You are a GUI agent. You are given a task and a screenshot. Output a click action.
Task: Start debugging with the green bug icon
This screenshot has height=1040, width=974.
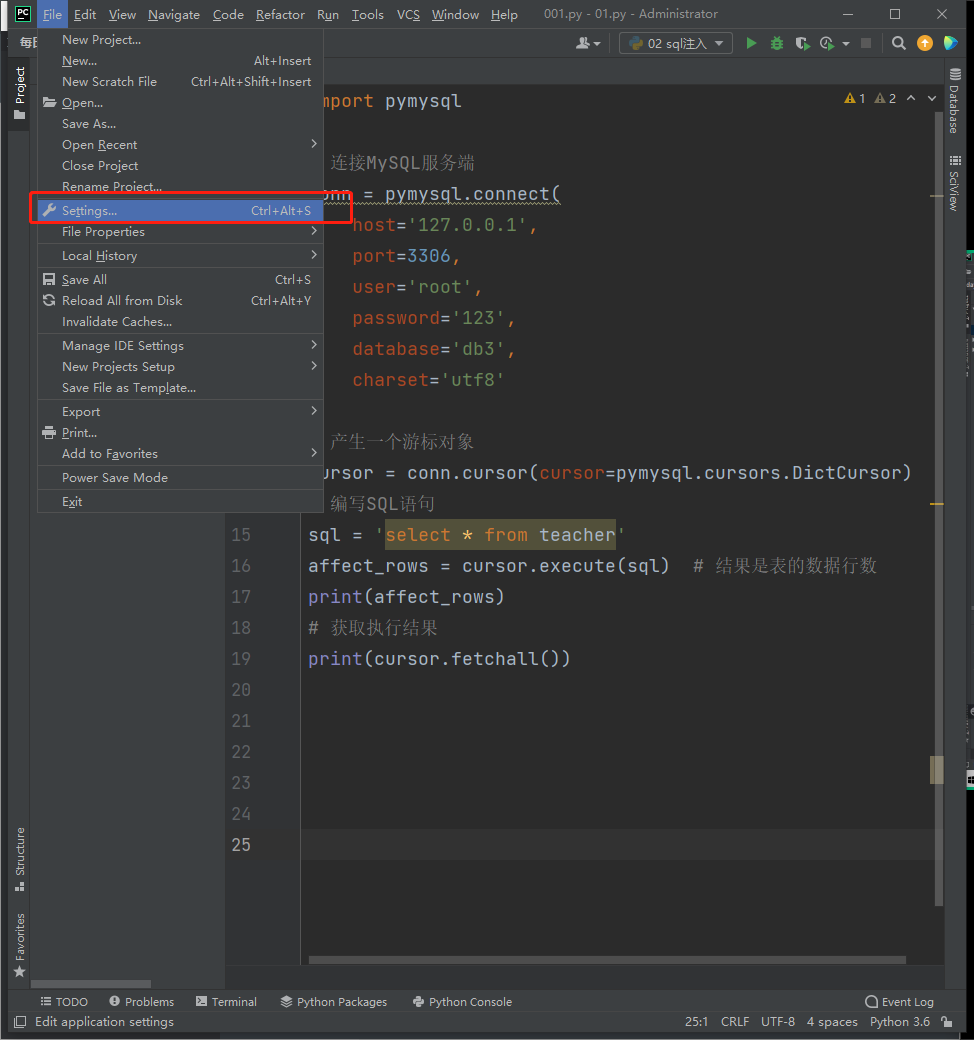(777, 43)
